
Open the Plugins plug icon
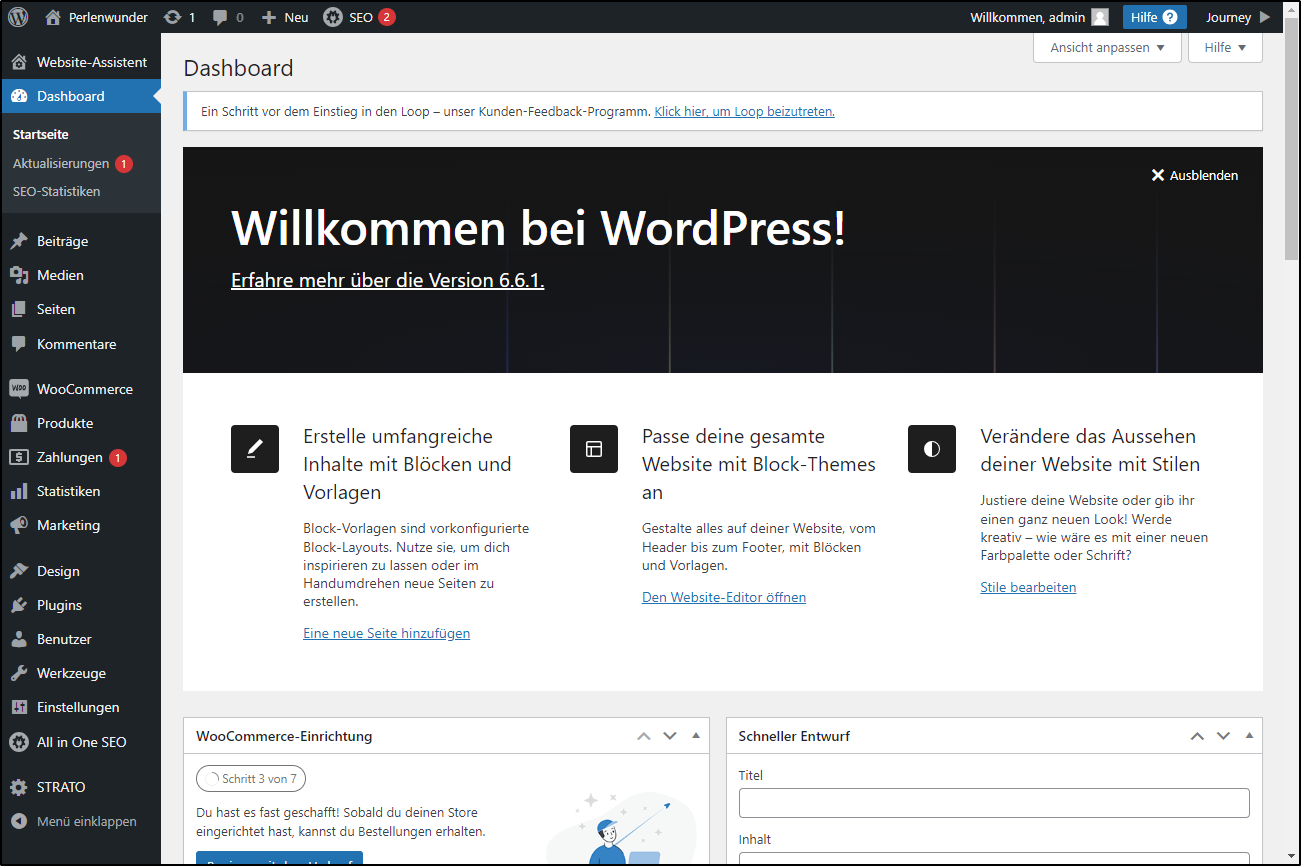22,604
